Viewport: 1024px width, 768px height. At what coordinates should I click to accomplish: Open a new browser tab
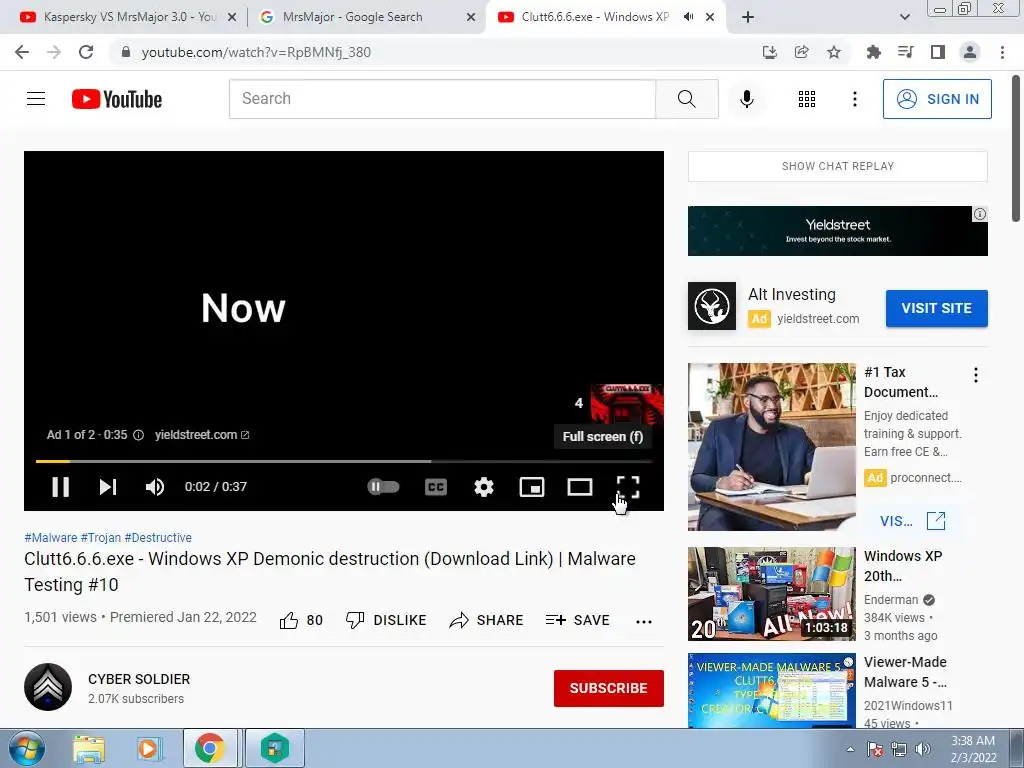coord(748,18)
